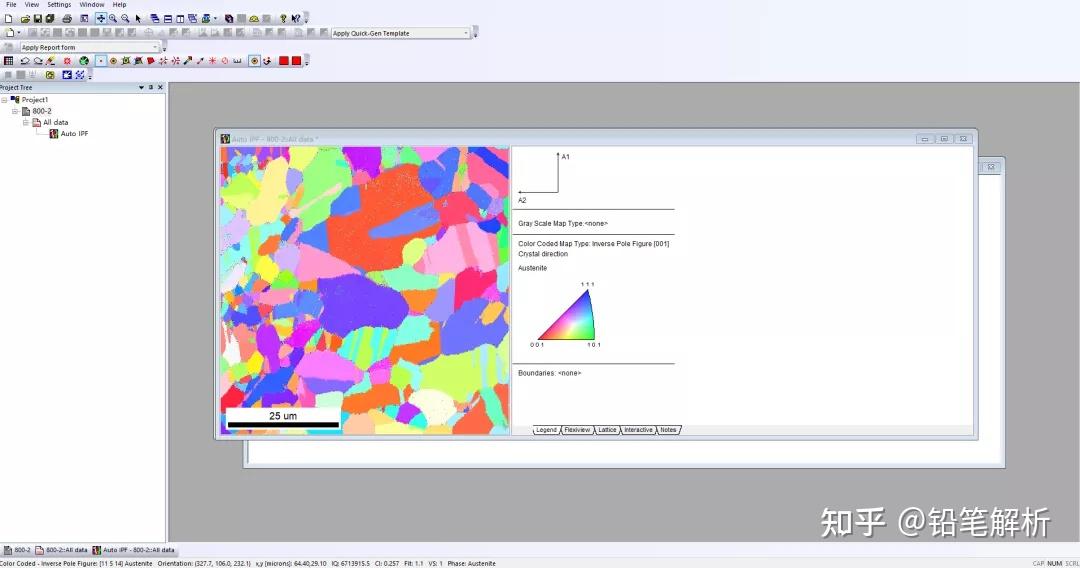This screenshot has height=568, width=1080.
Task: Click the first red square icon
Action: [x=283, y=61]
